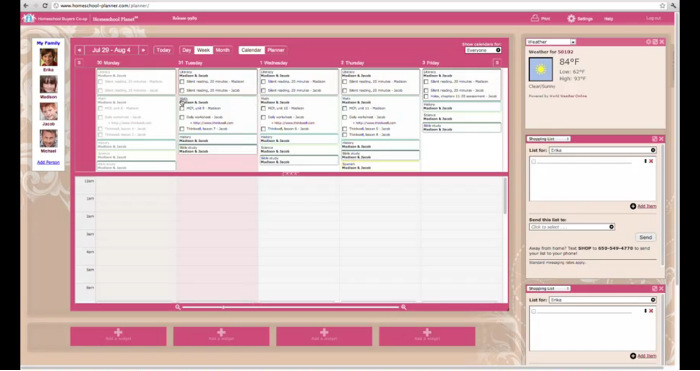Check Wednesday Daily worksheet Jacob checkbox

point(263,117)
